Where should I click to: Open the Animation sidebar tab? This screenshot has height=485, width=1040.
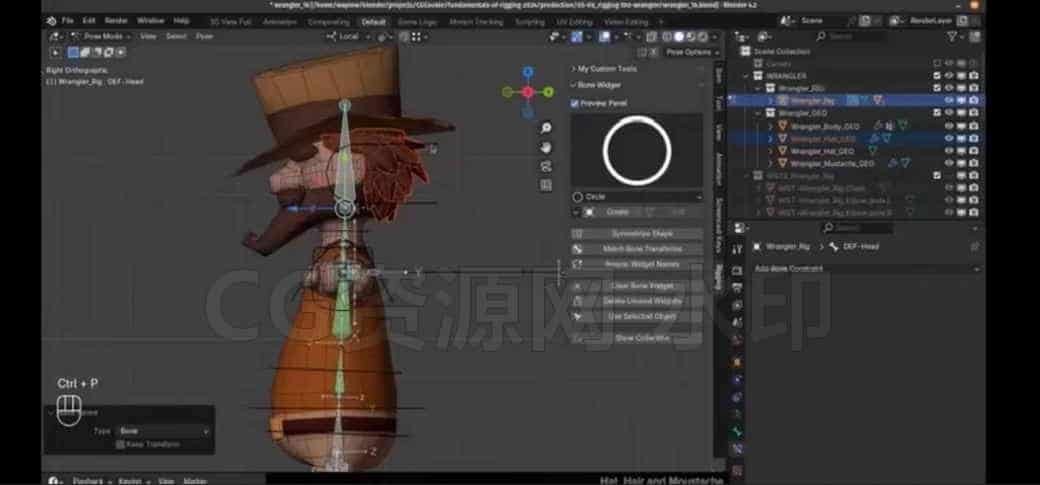(x=718, y=169)
